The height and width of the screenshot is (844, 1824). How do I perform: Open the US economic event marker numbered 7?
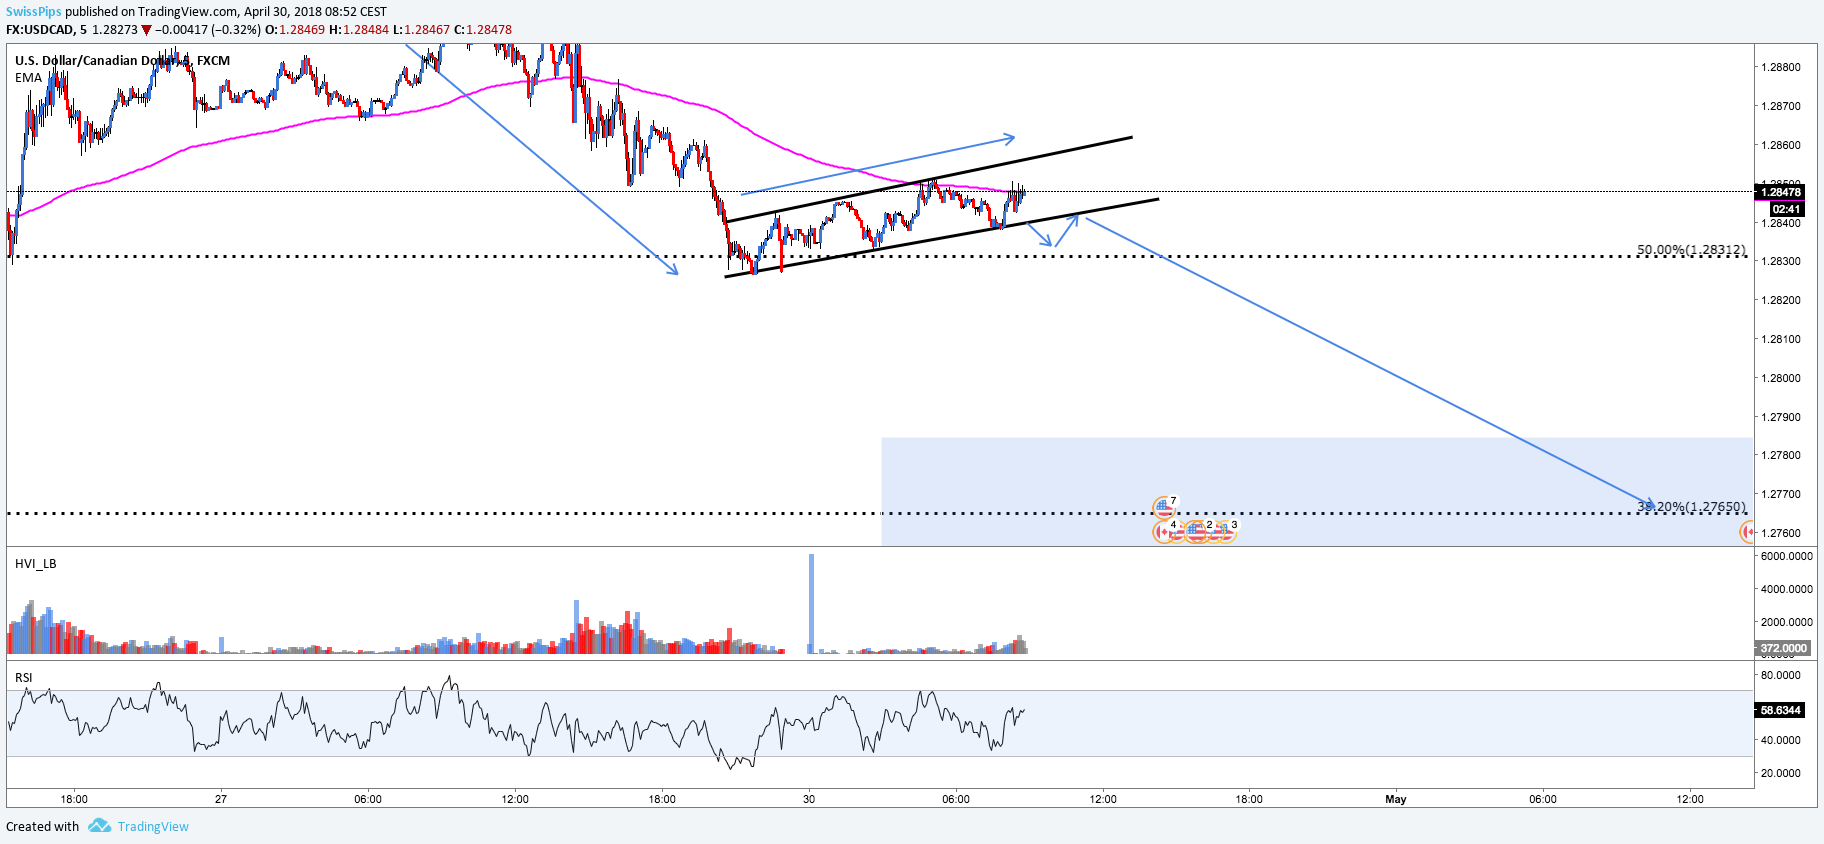[1164, 508]
